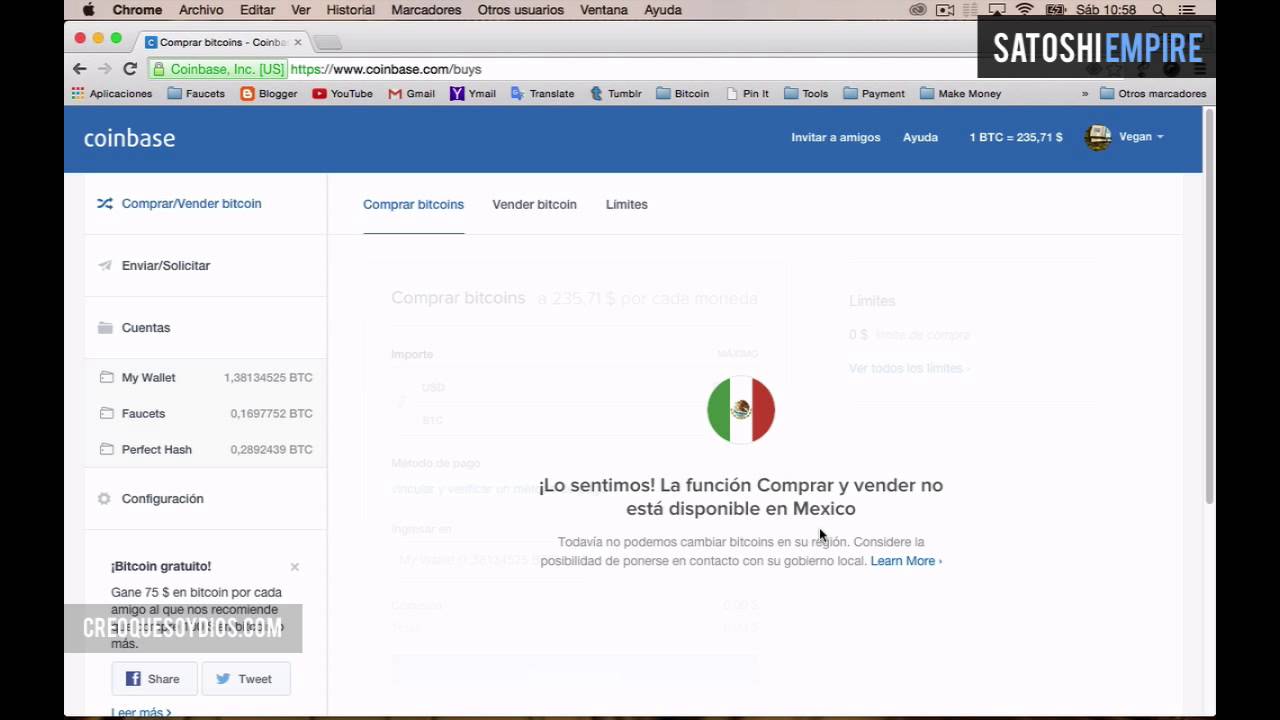Image resolution: width=1280 pixels, height=720 pixels.
Task: Open Tools bookmark folder
Action: point(806,93)
